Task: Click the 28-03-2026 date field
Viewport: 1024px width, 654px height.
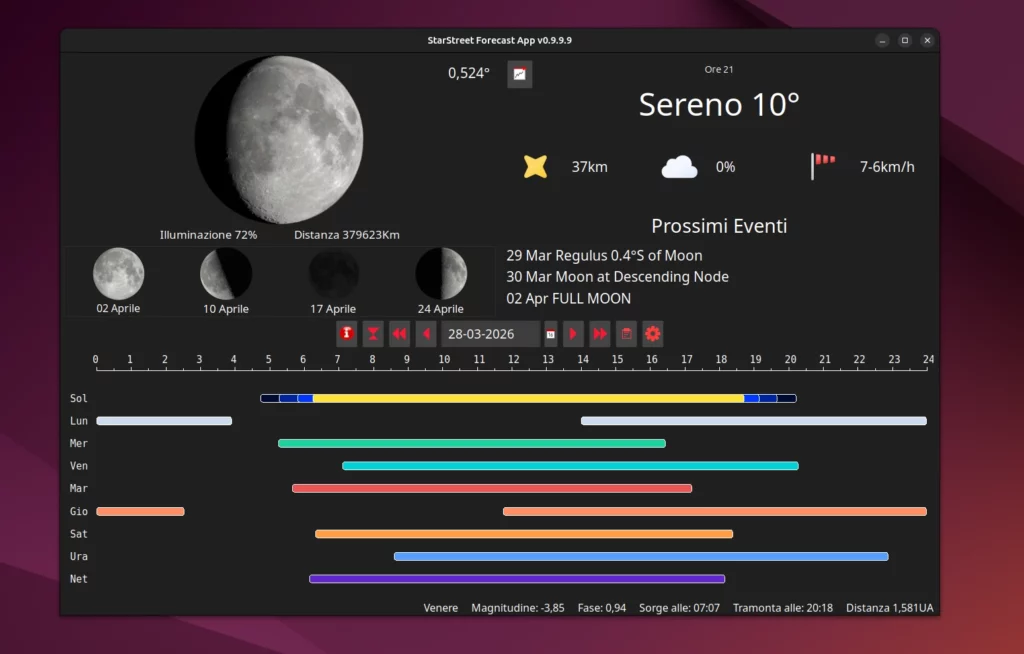Action: point(490,333)
